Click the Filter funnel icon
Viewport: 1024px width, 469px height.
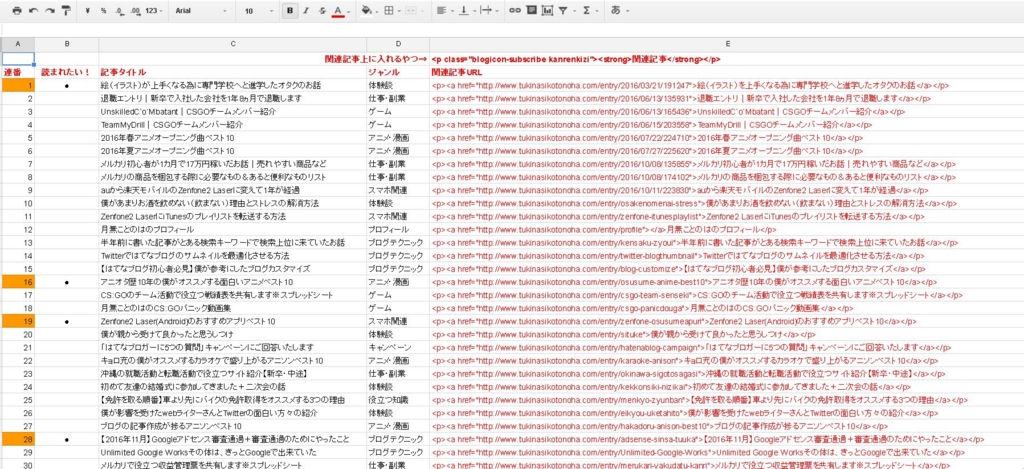click(565, 10)
